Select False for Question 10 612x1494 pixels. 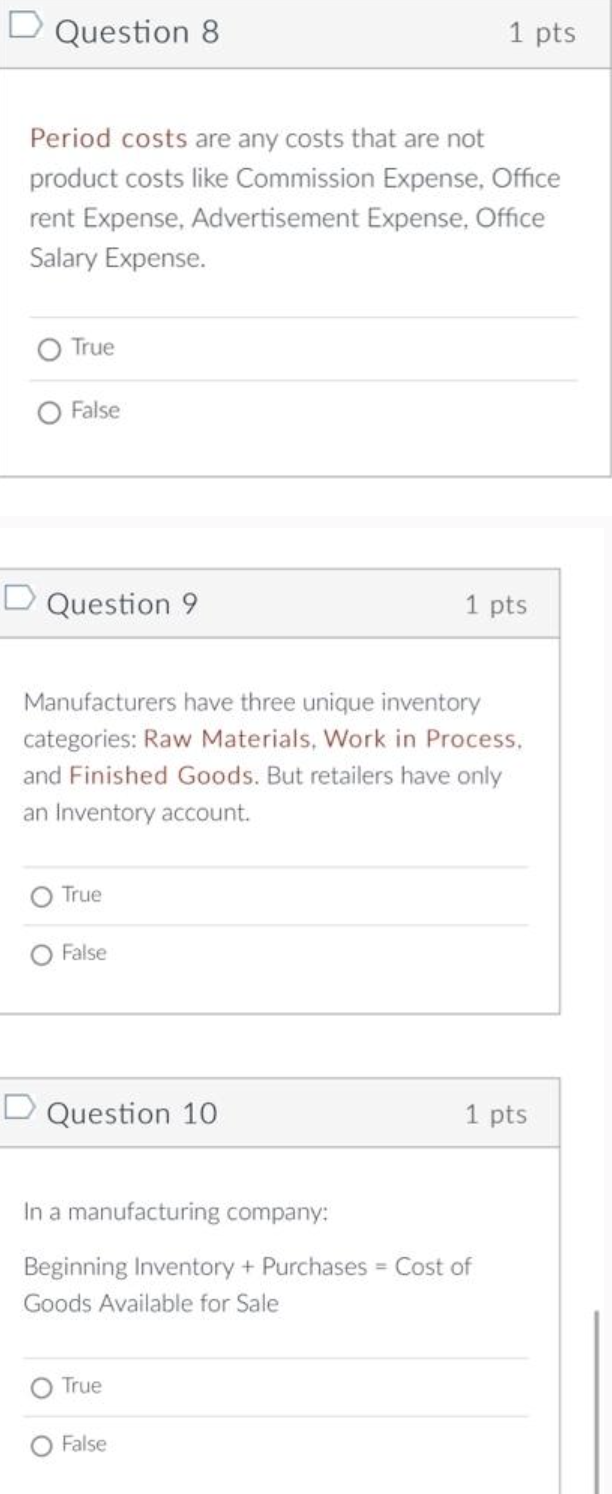click(40, 1443)
